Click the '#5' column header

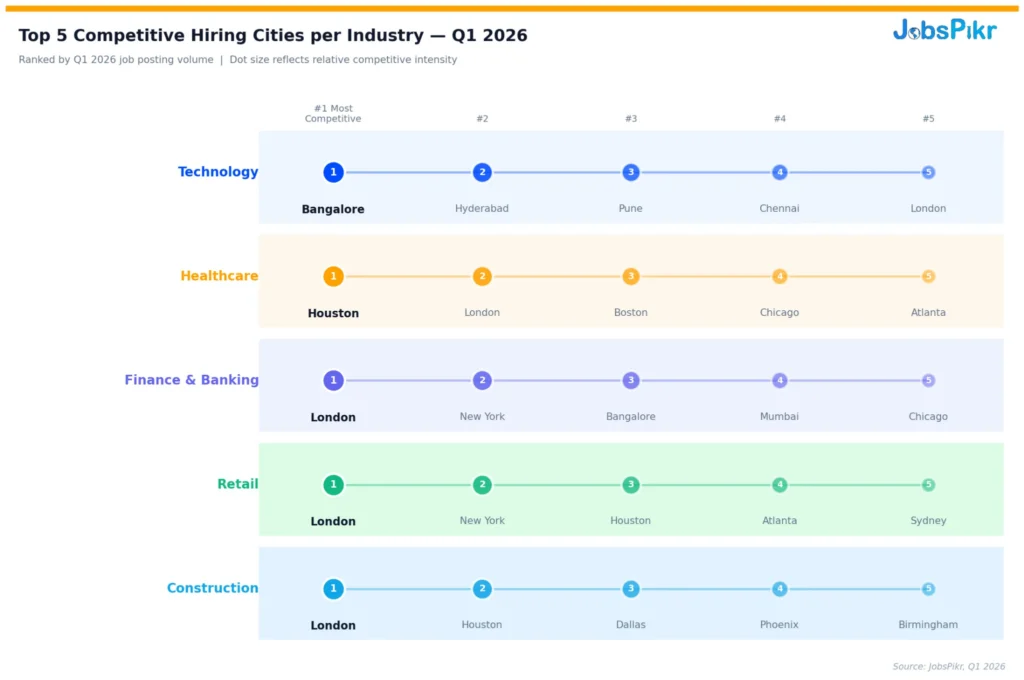click(x=928, y=118)
